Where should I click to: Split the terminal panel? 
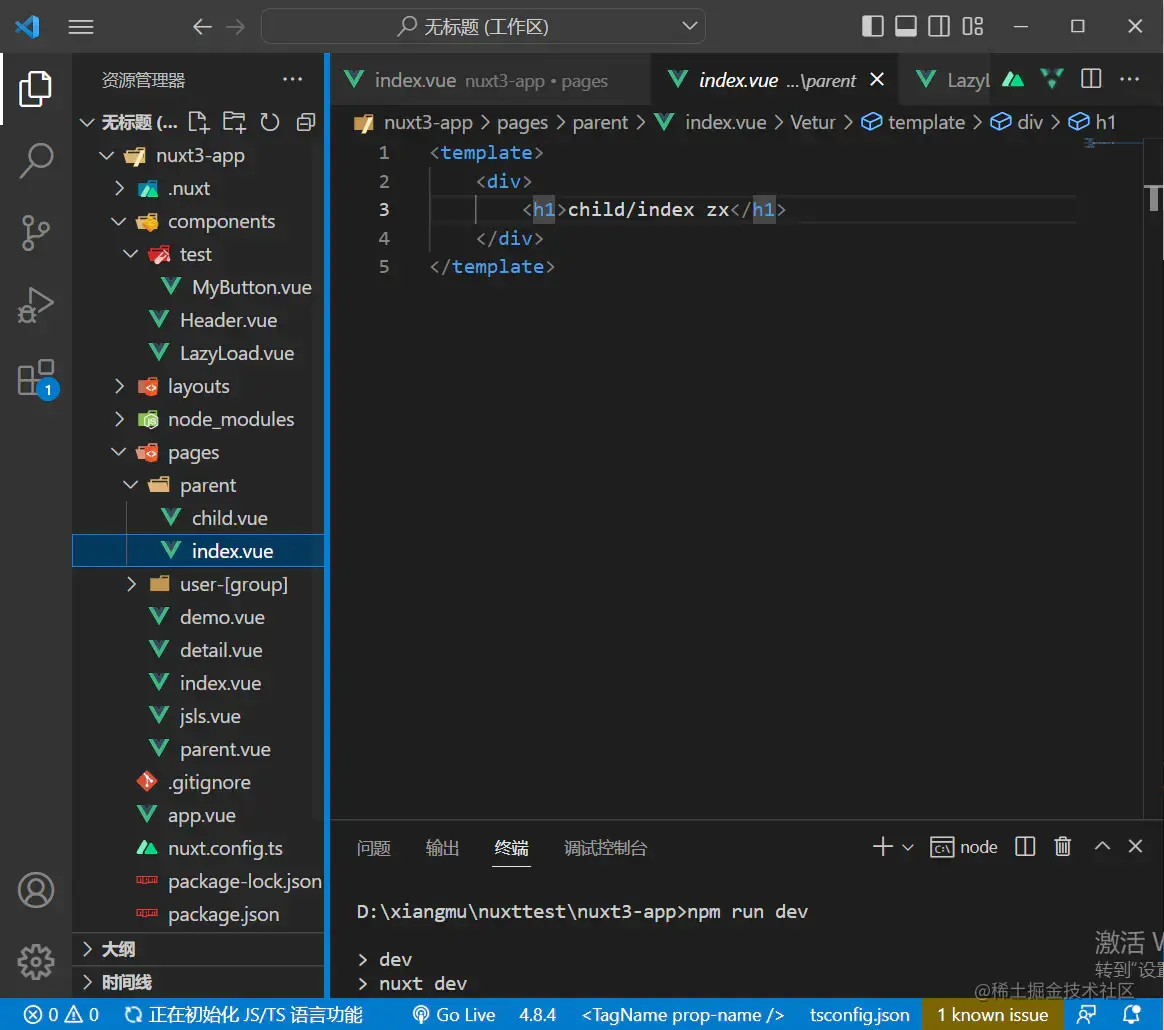pyautogui.click(x=1025, y=847)
